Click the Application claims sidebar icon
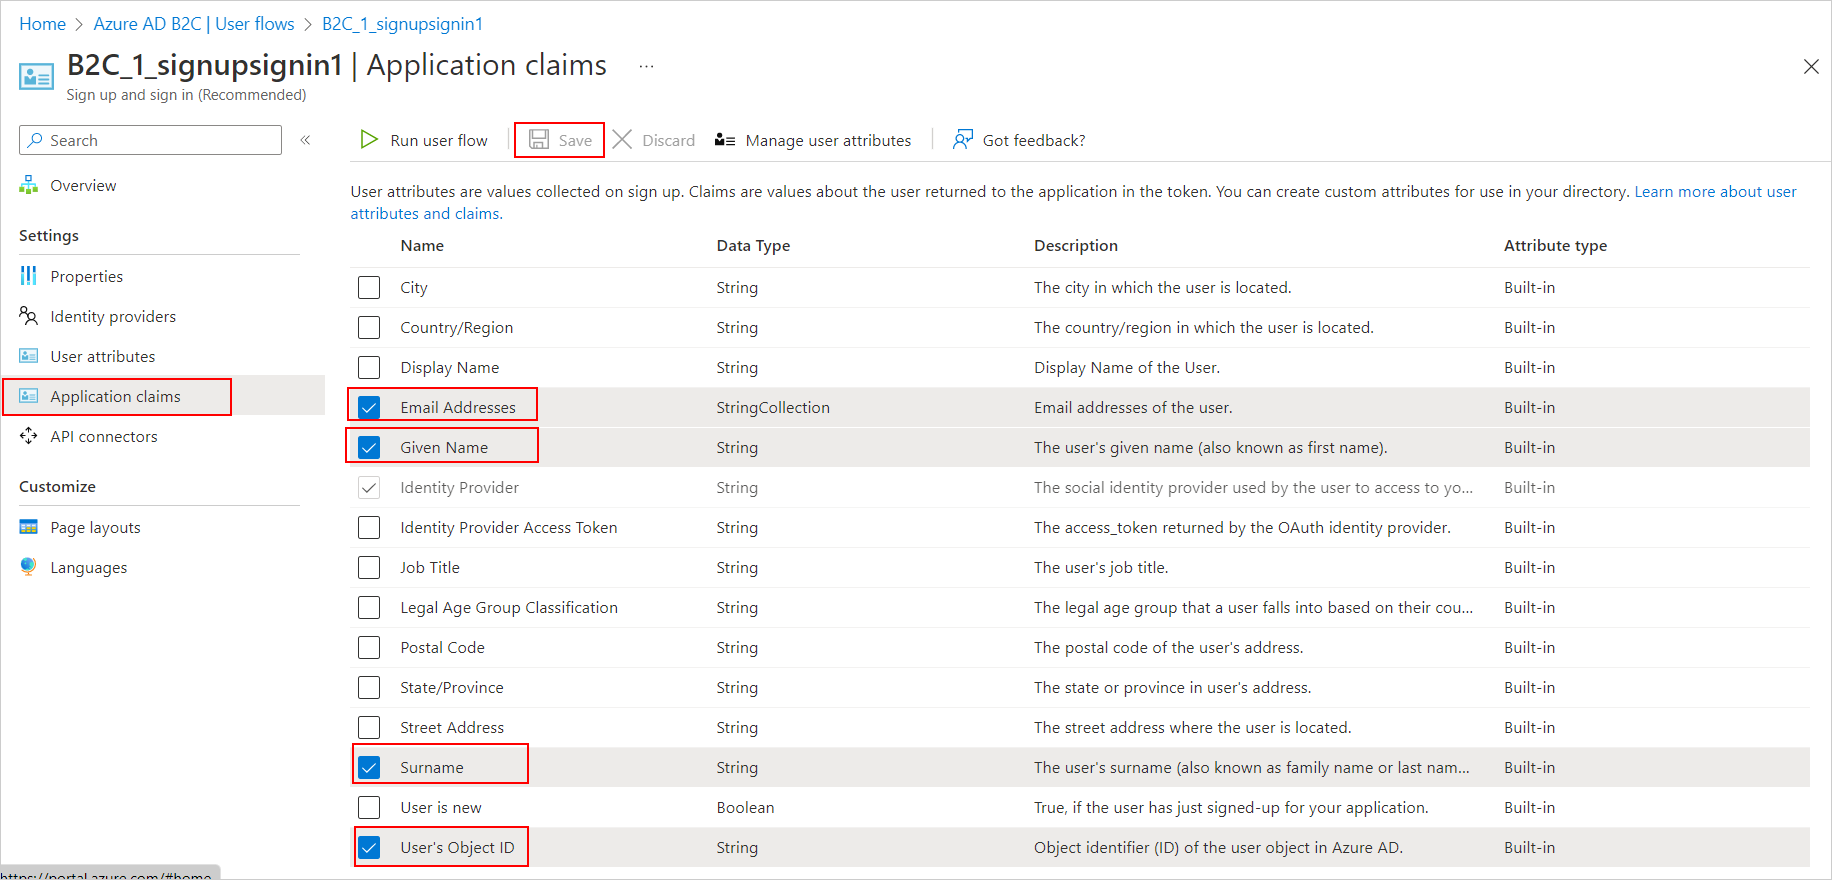1832x880 pixels. click(29, 396)
